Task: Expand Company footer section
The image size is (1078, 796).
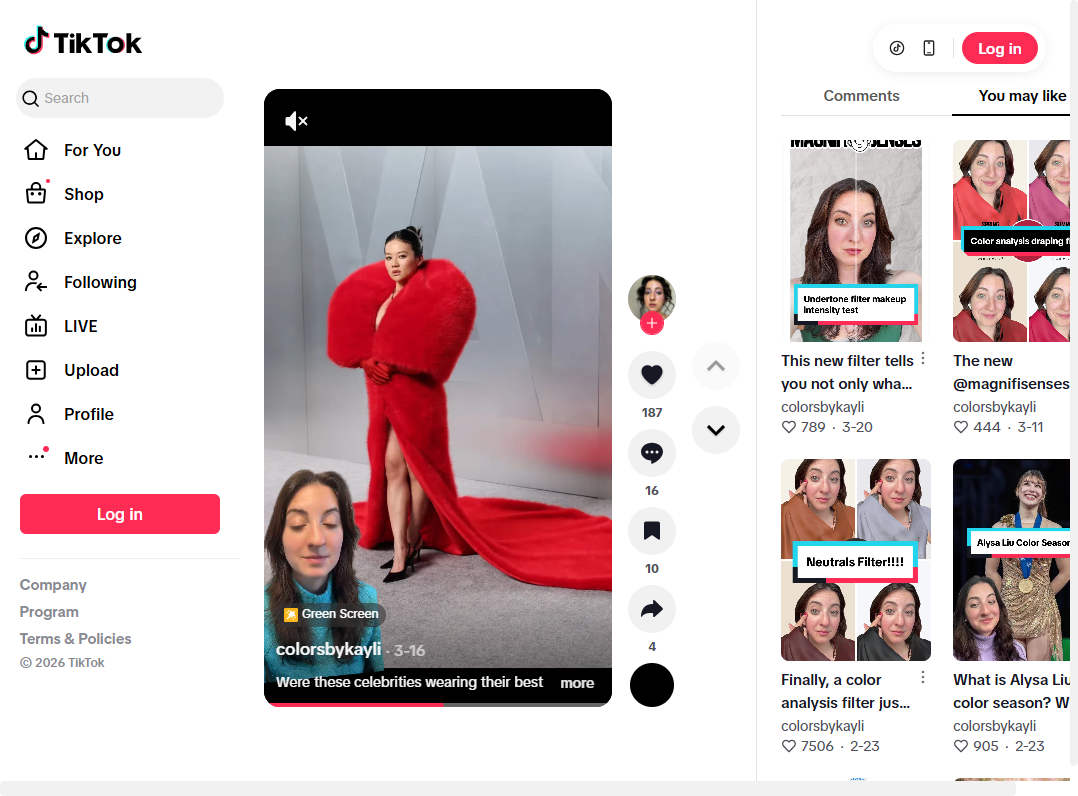Action: (x=53, y=585)
